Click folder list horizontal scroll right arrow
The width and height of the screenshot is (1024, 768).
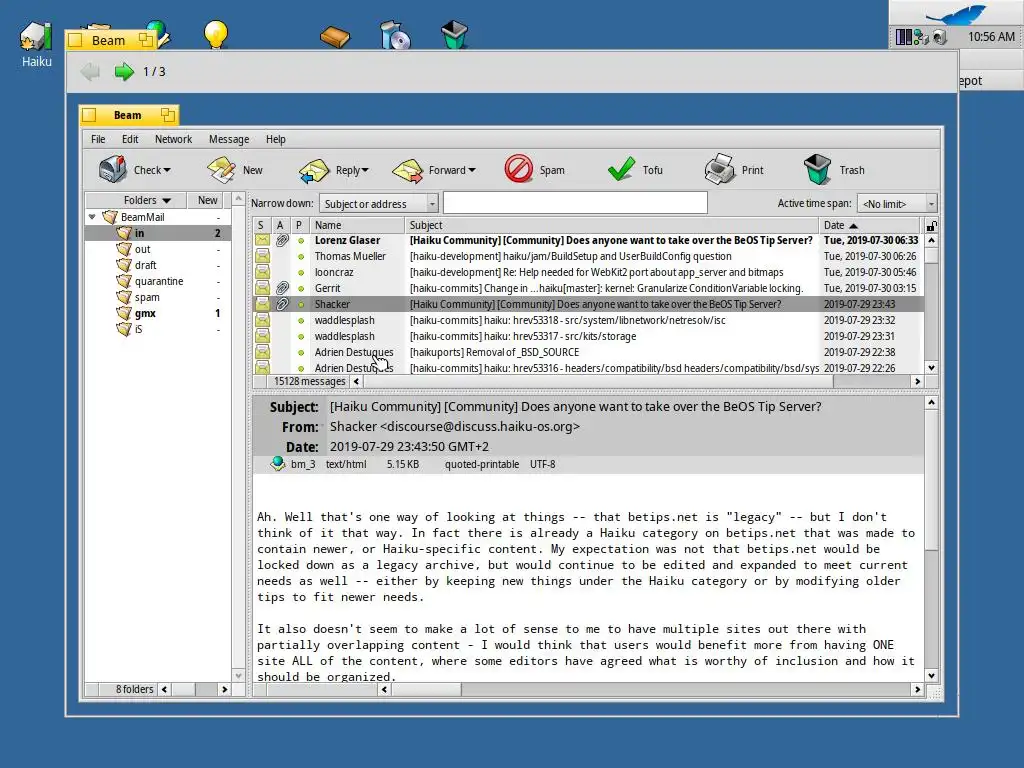224,689
